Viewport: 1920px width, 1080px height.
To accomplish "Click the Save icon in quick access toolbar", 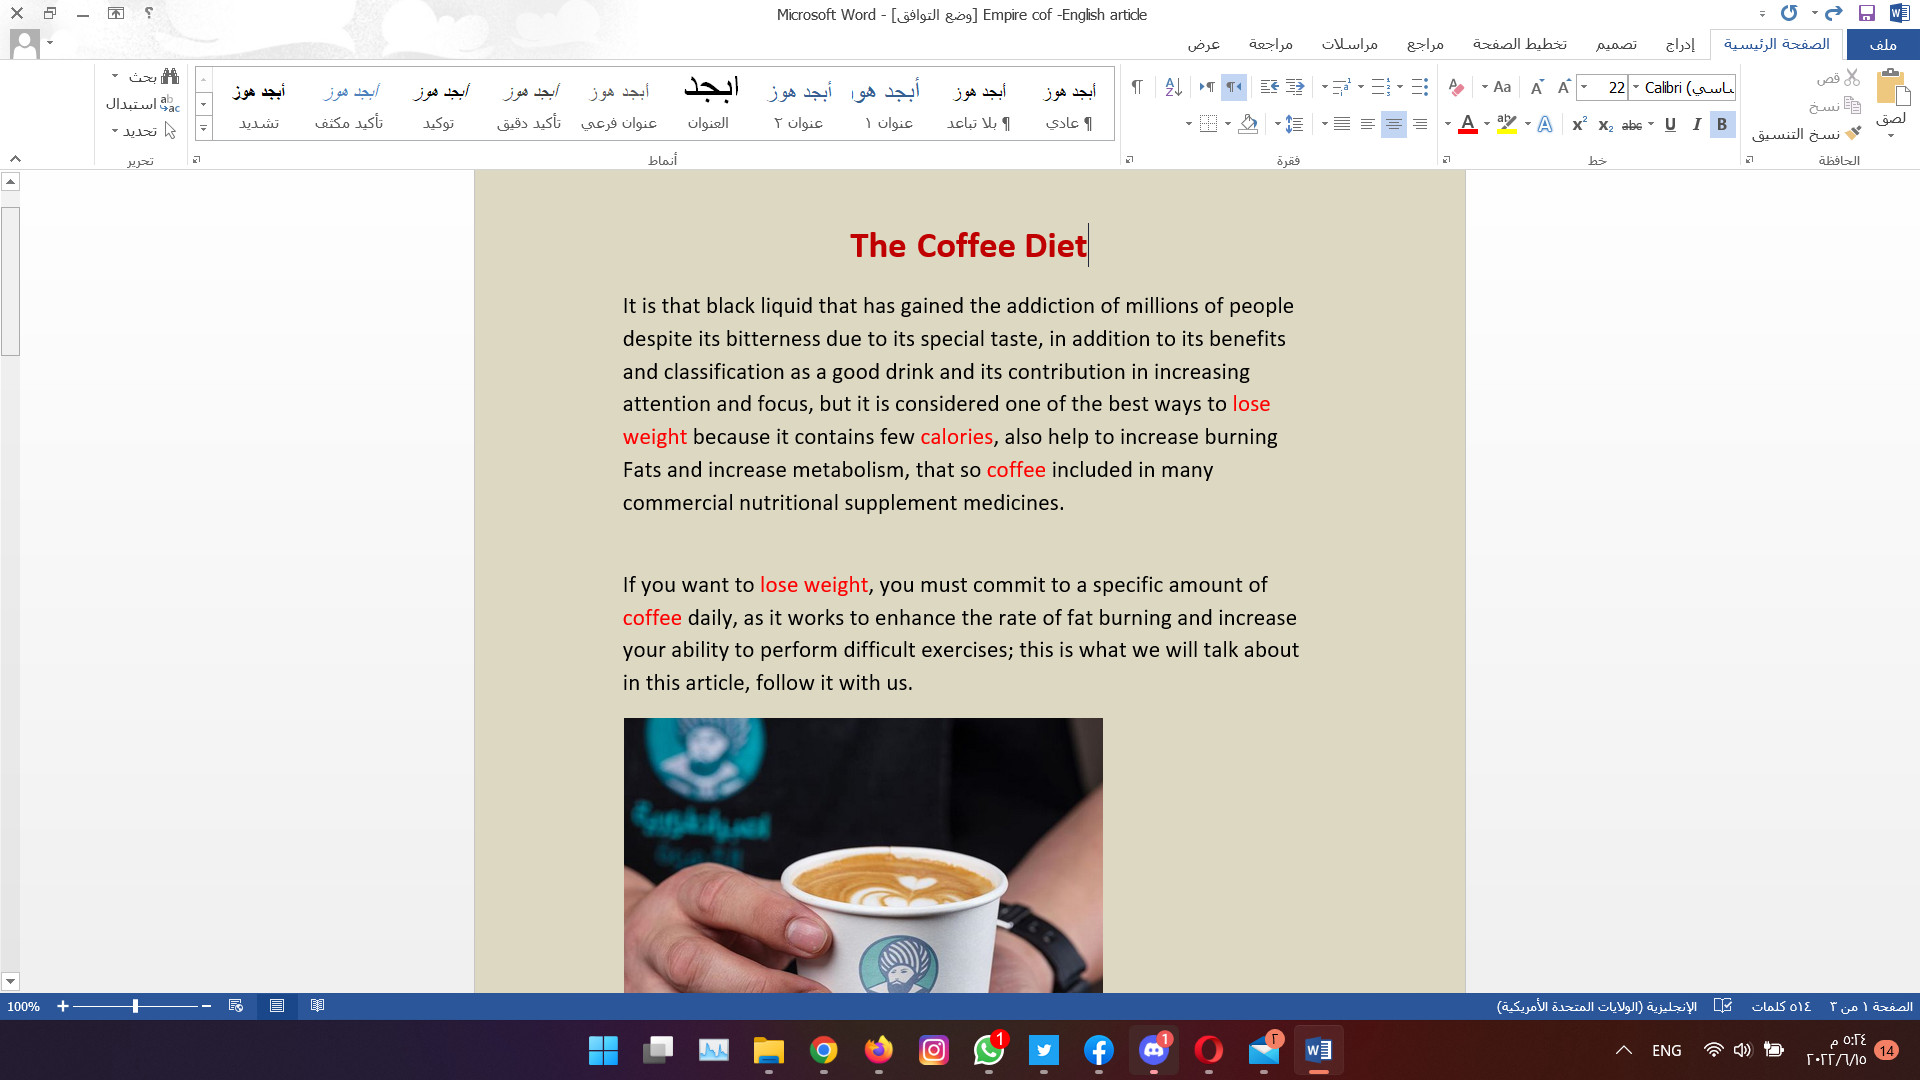I will (1866, 14).
